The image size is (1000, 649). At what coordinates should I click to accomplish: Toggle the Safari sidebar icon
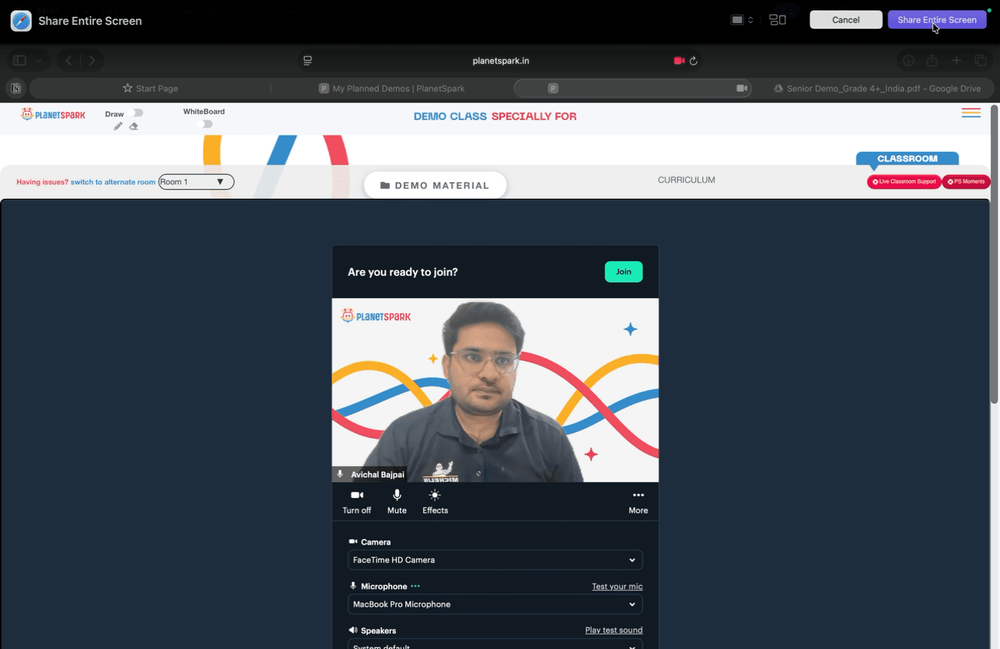click(20, 61)
